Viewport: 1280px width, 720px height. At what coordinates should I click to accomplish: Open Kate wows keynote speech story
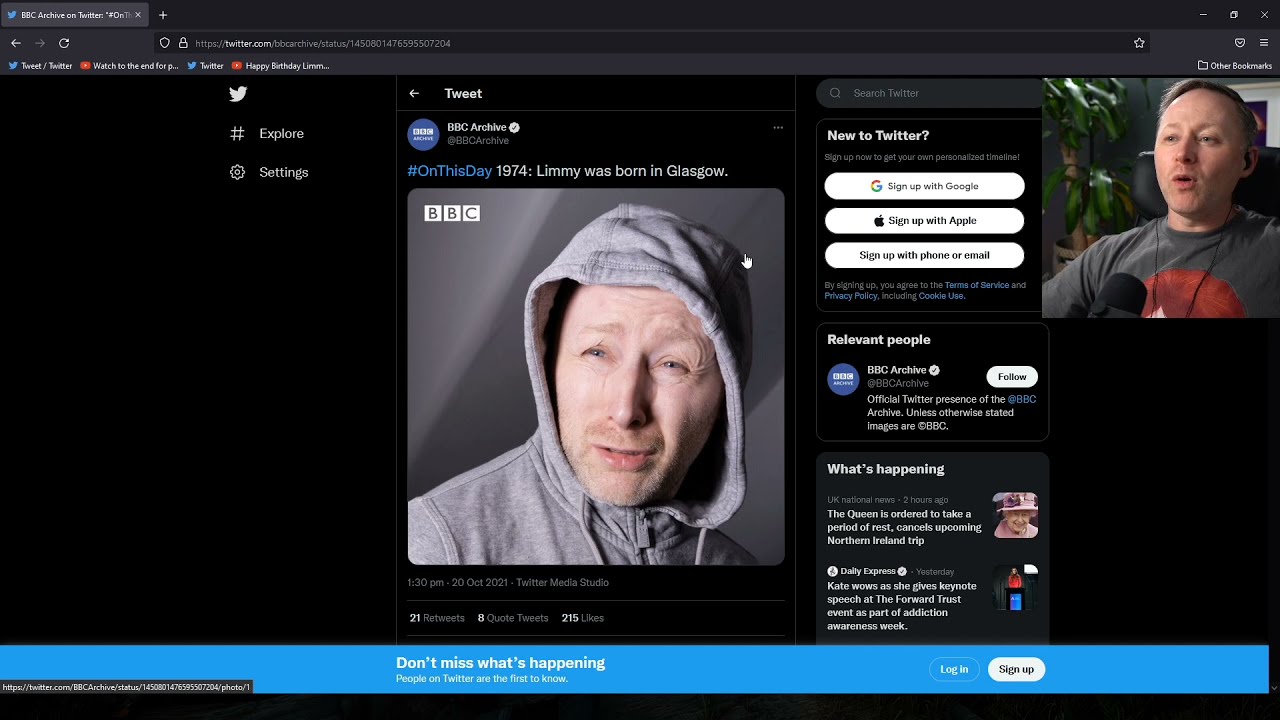click(902, 606)
